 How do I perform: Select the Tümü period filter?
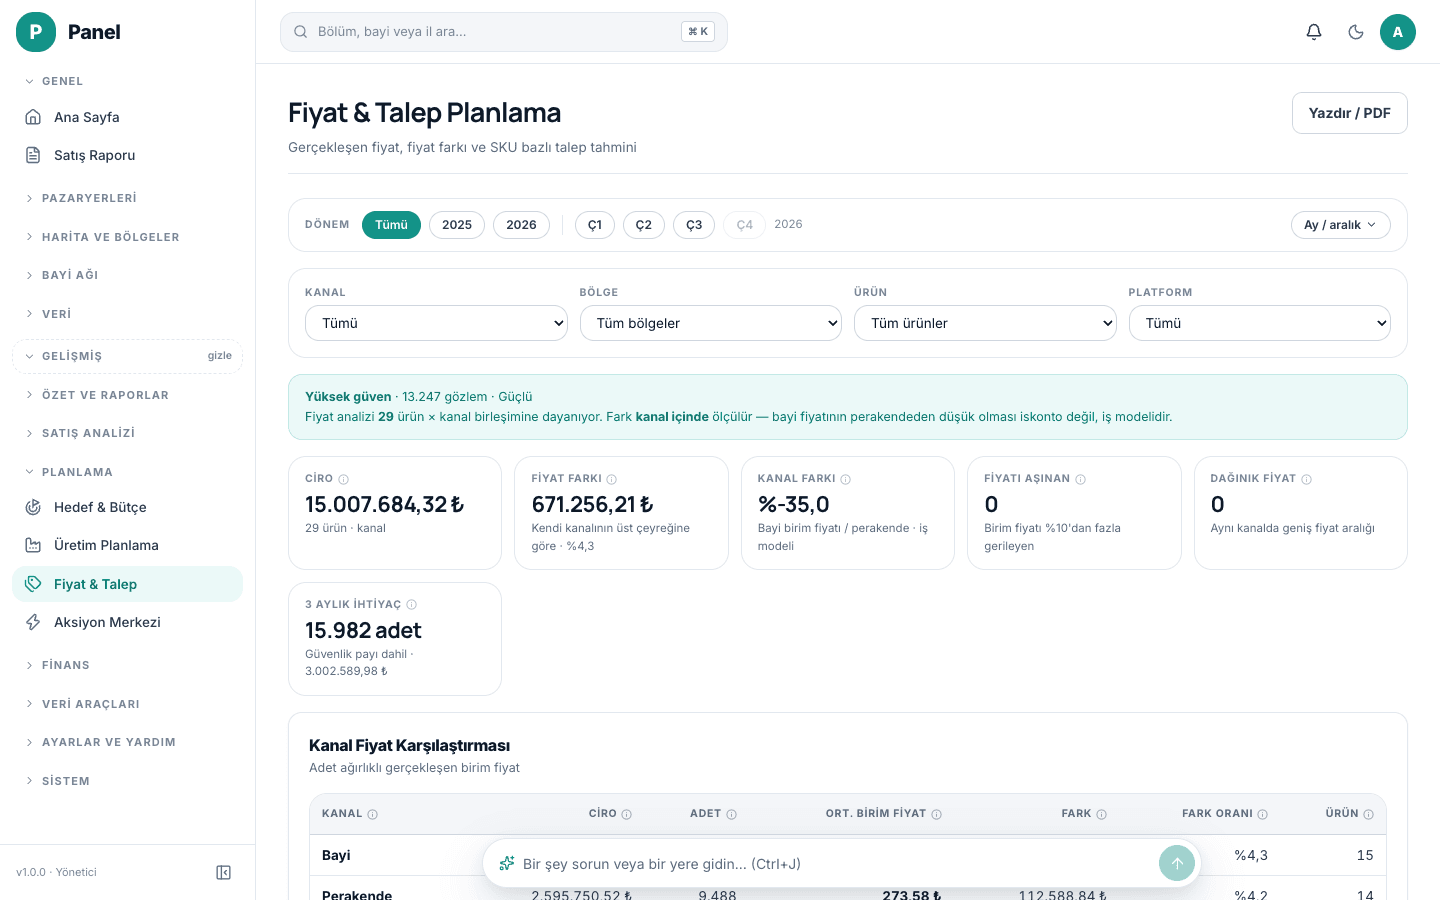[x=391, y=225]
